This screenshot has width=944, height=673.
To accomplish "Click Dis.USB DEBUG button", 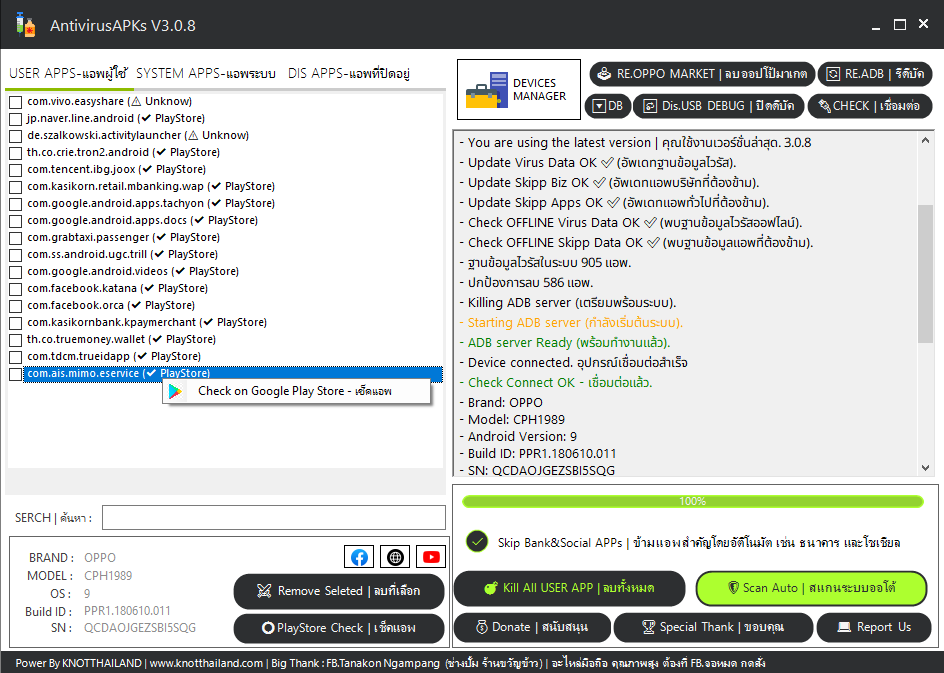I will click(719, 106).
